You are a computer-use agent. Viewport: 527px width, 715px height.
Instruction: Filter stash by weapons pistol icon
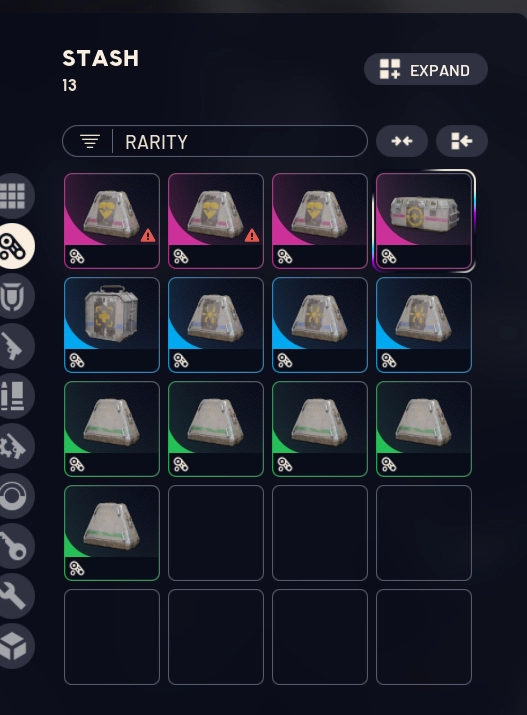click(x=13, y=346)
